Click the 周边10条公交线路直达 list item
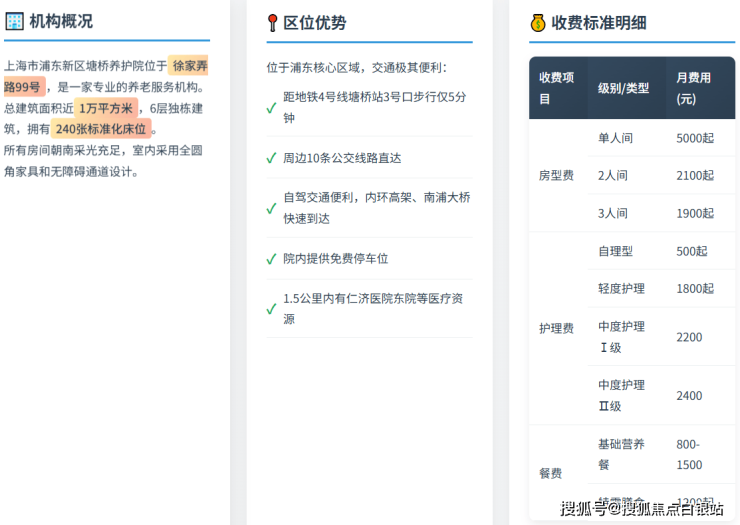The height and width of the screenshot is (525, 740). tap(370, 158)
